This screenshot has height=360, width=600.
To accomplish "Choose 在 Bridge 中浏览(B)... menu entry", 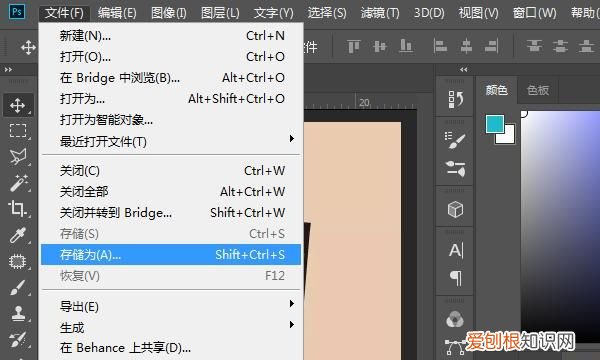I will pos(171,78).
